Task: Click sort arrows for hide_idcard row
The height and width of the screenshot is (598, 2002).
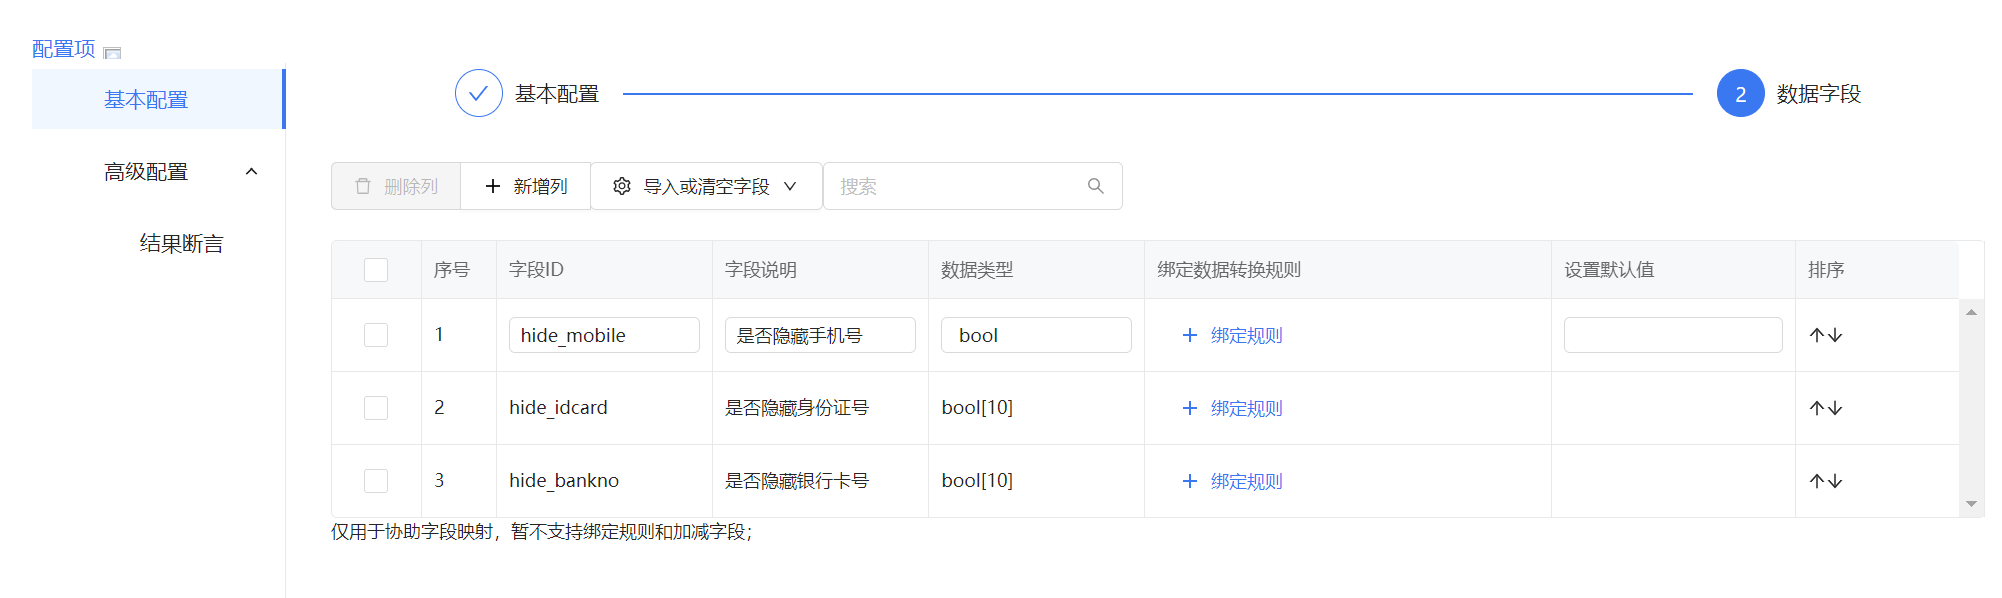Action: tap(1825, 408)
